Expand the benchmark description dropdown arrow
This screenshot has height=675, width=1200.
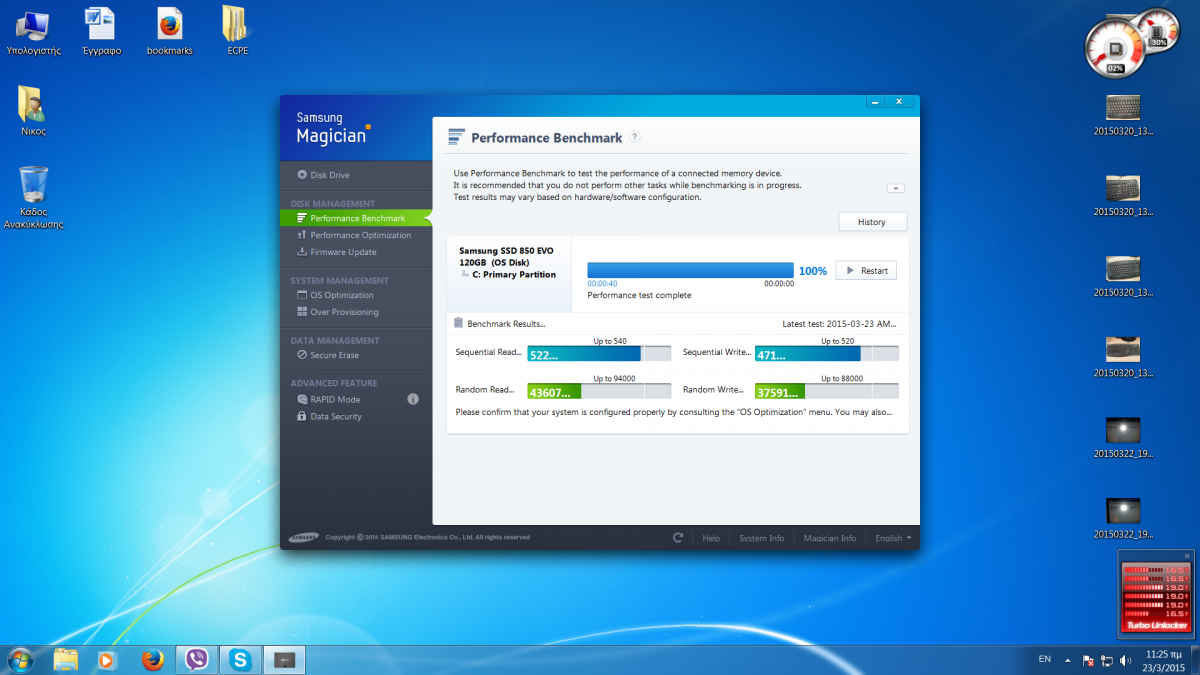896,188
